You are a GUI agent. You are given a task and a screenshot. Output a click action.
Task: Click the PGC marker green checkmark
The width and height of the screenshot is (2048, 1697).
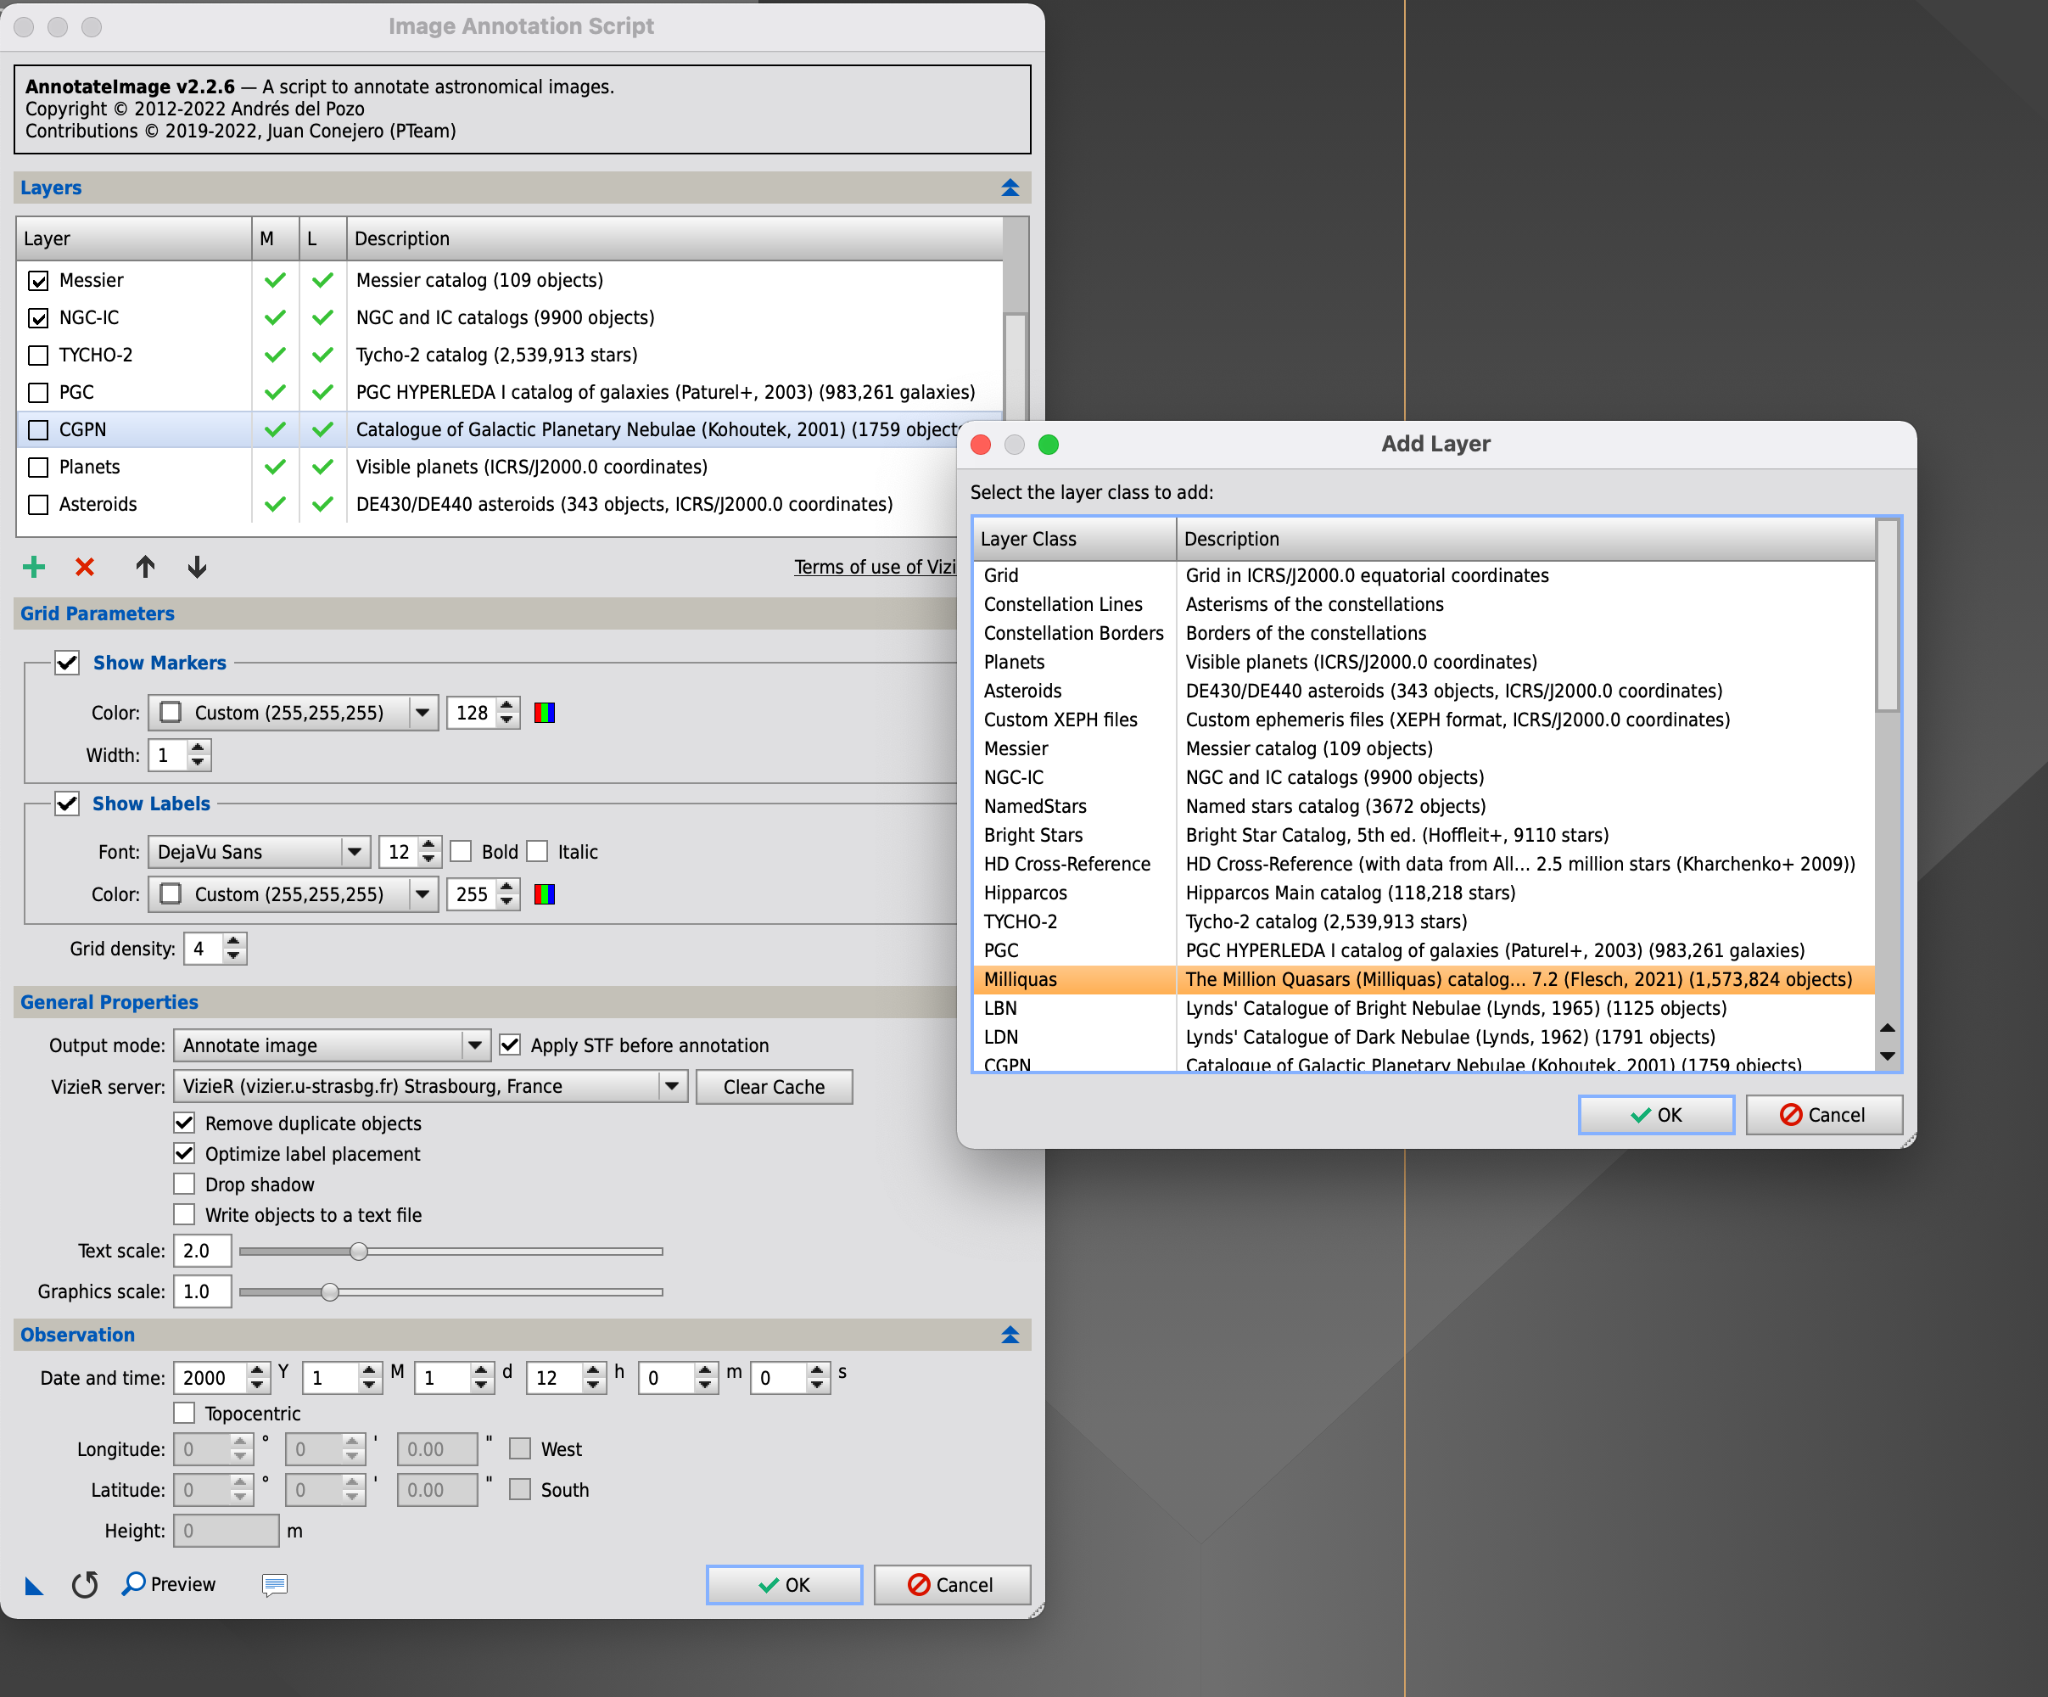tap(275, 392)
